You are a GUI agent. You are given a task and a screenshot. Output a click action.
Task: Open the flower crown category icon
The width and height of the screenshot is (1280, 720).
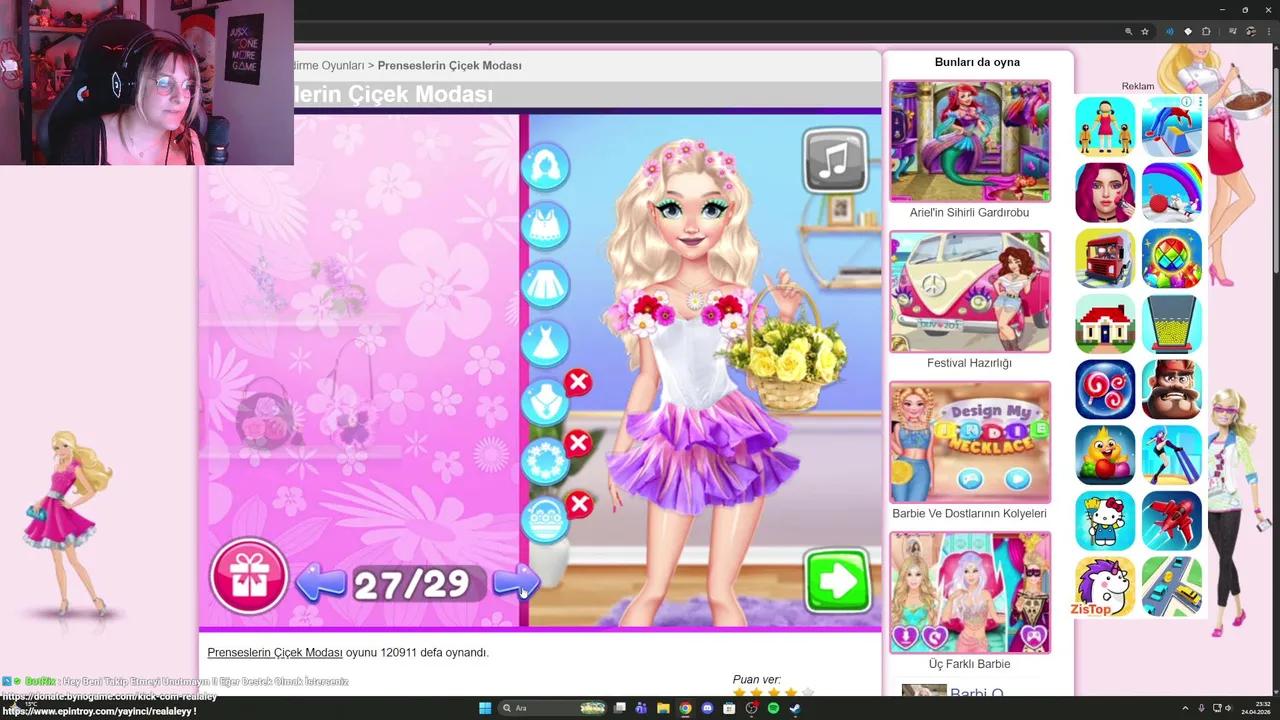pos(545,461)
